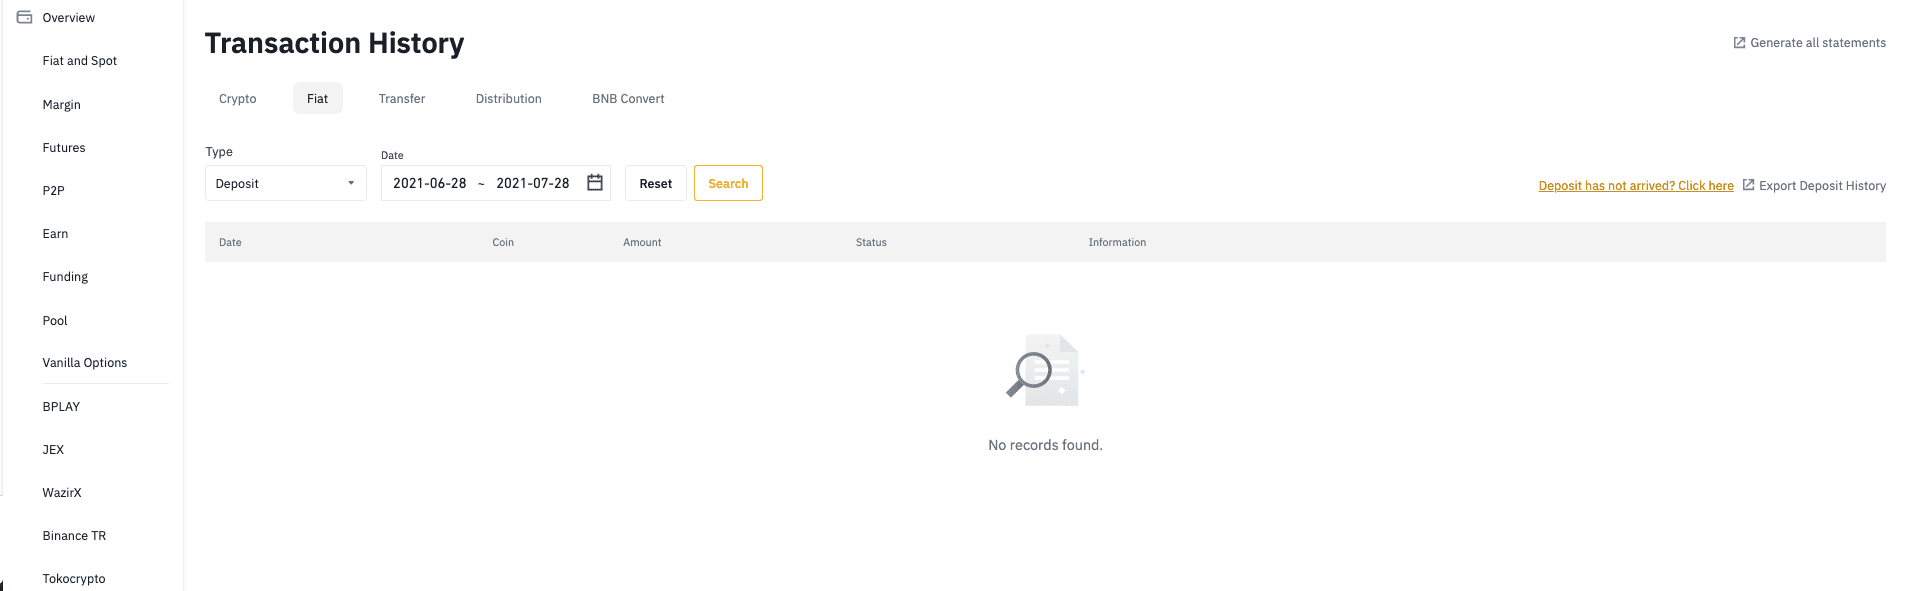Screen dimensions: 1905x591
Task: Click the Amount column header
Action: 642,242
